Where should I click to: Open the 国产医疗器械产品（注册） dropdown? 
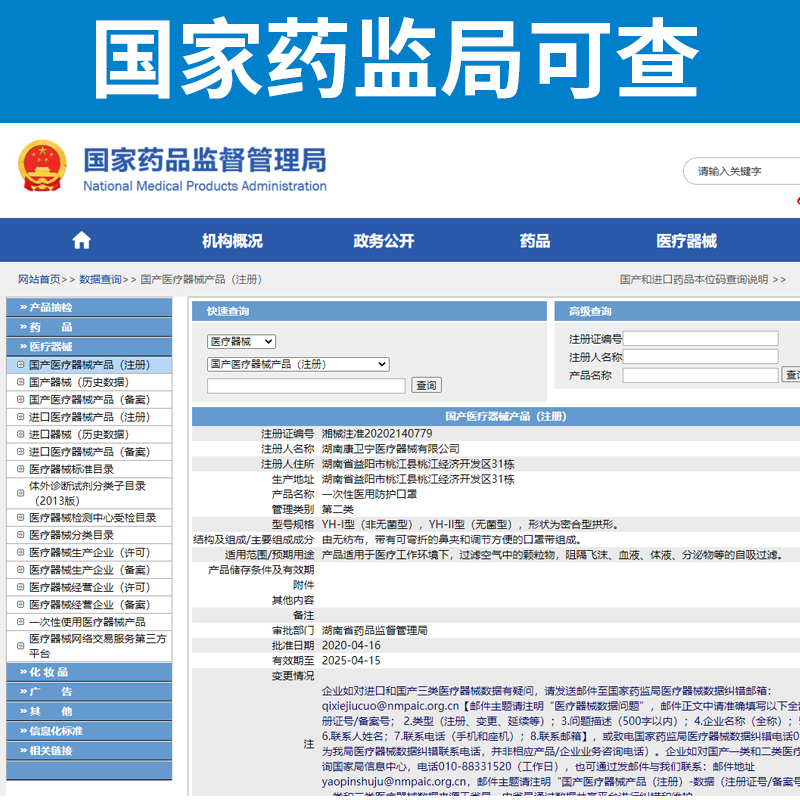(x=298, y=364)
